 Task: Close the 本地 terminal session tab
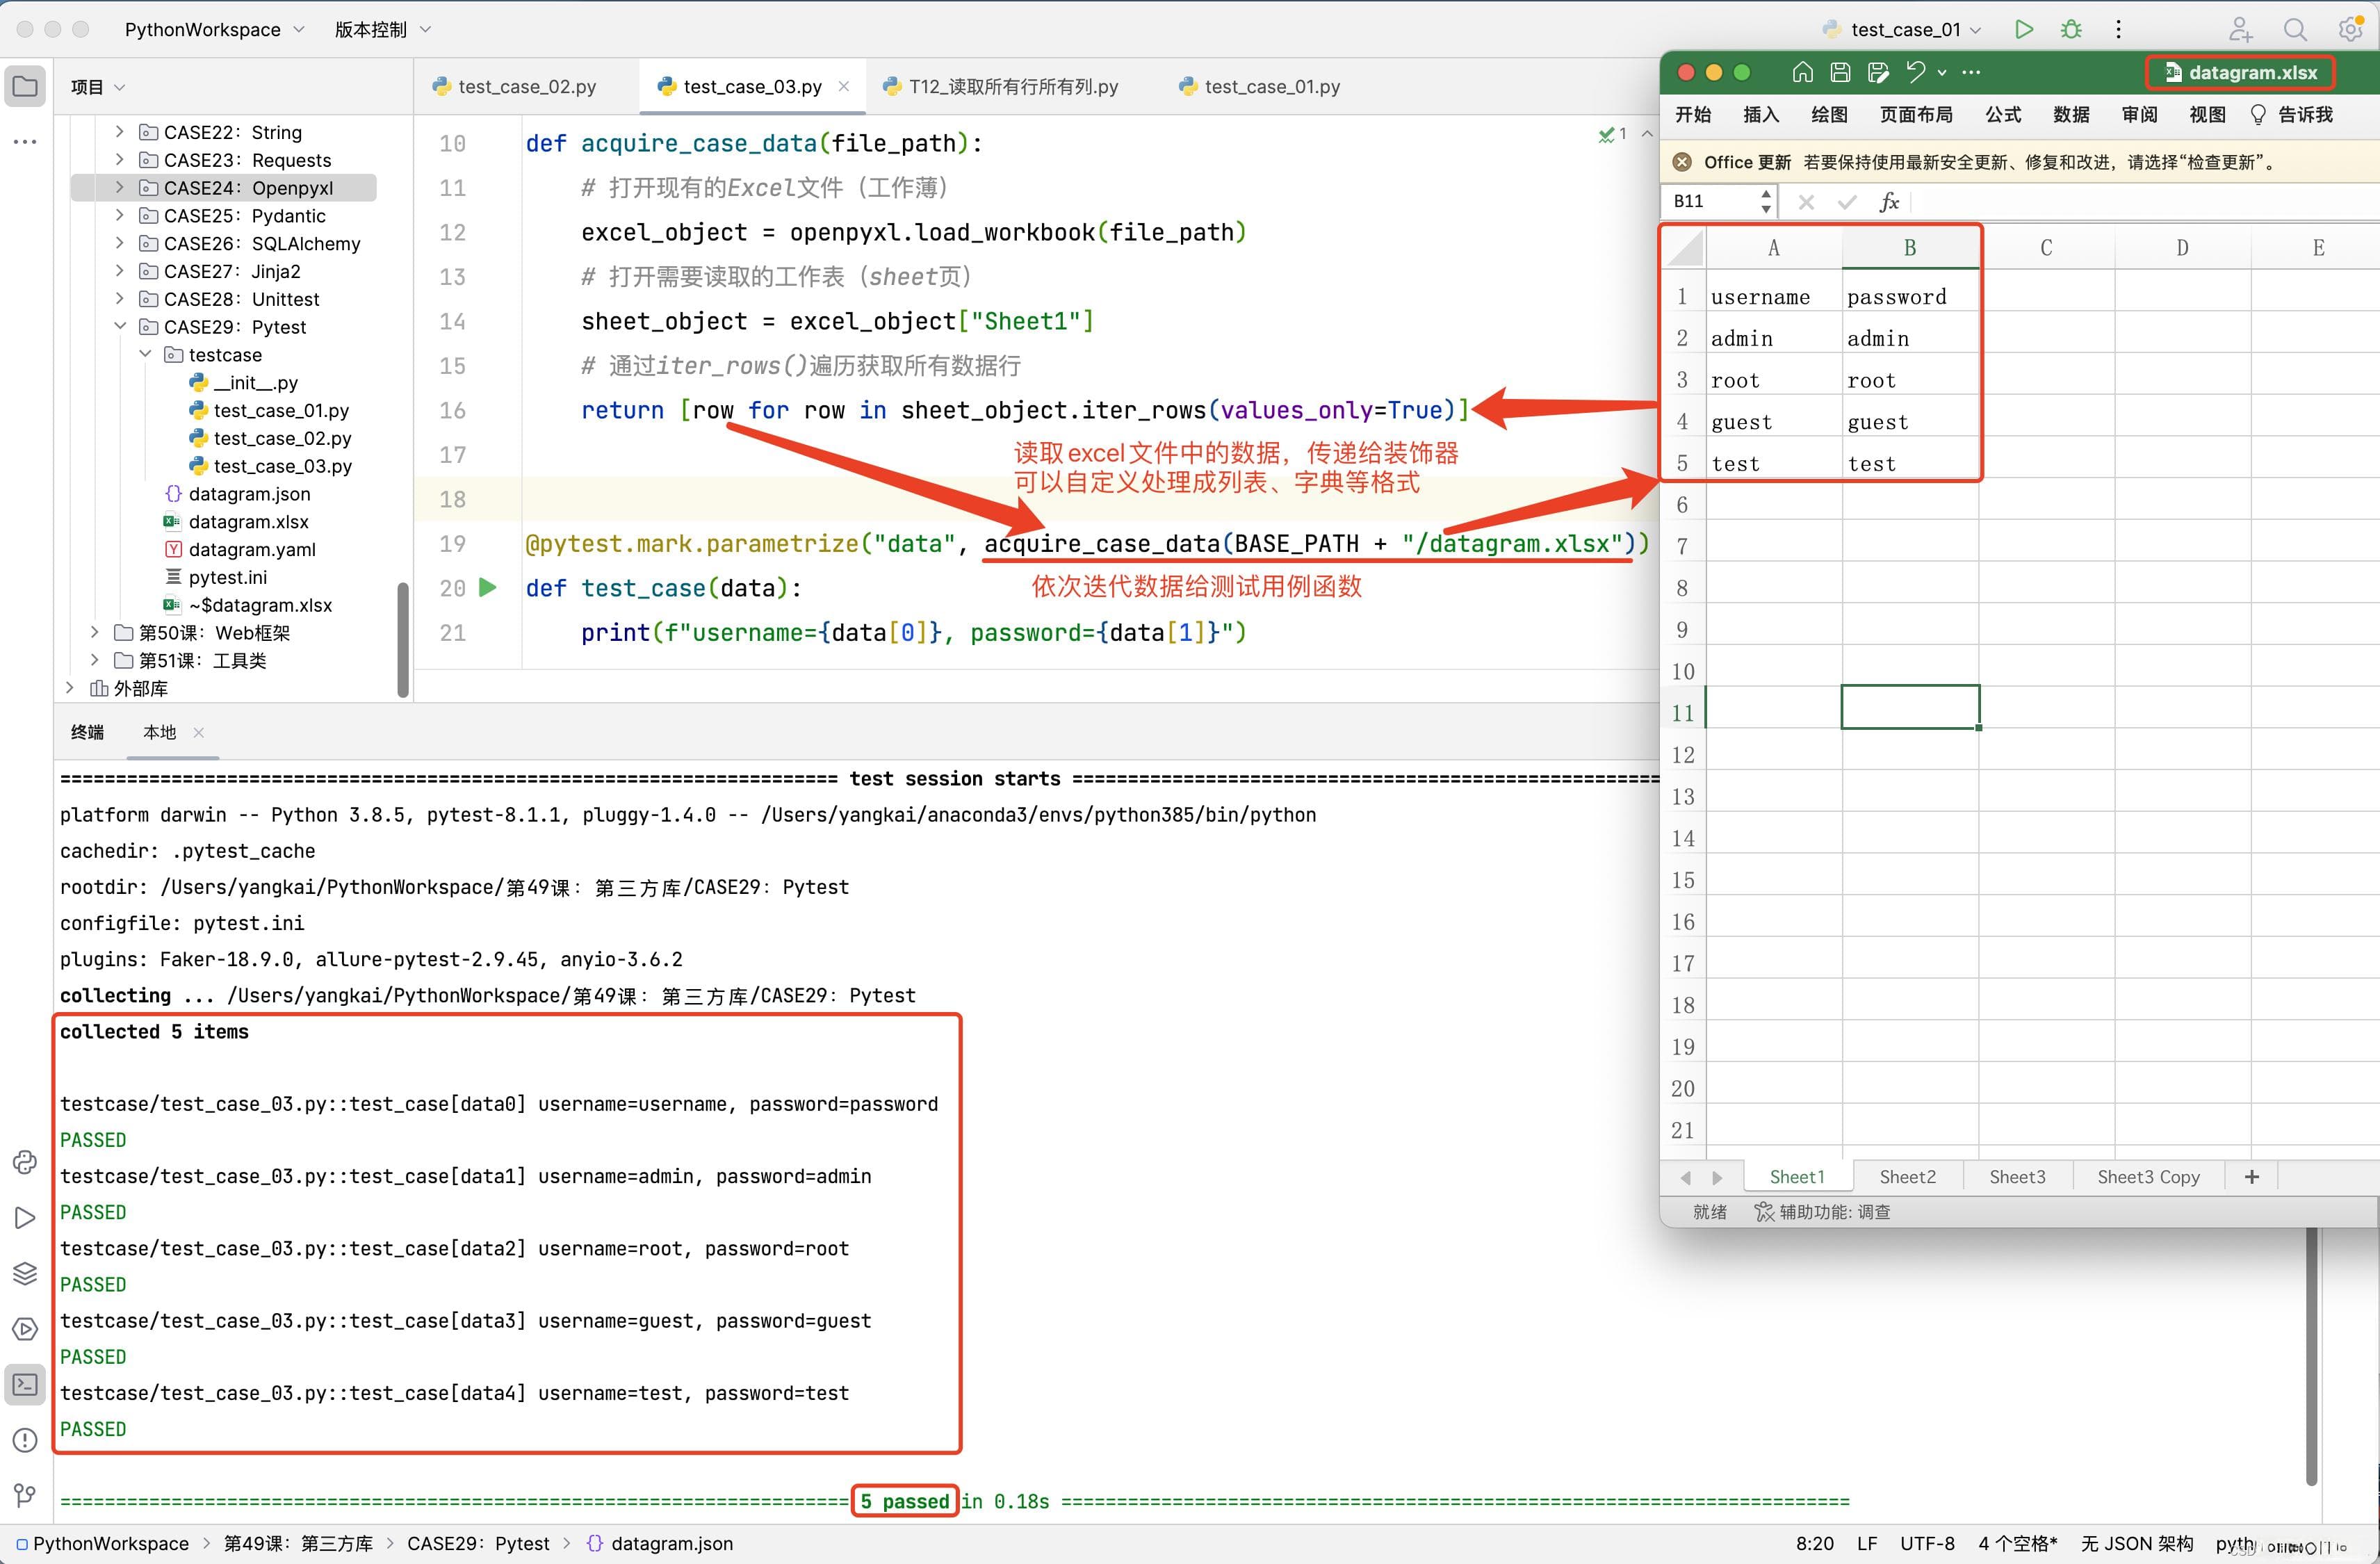tap(199, 732)
